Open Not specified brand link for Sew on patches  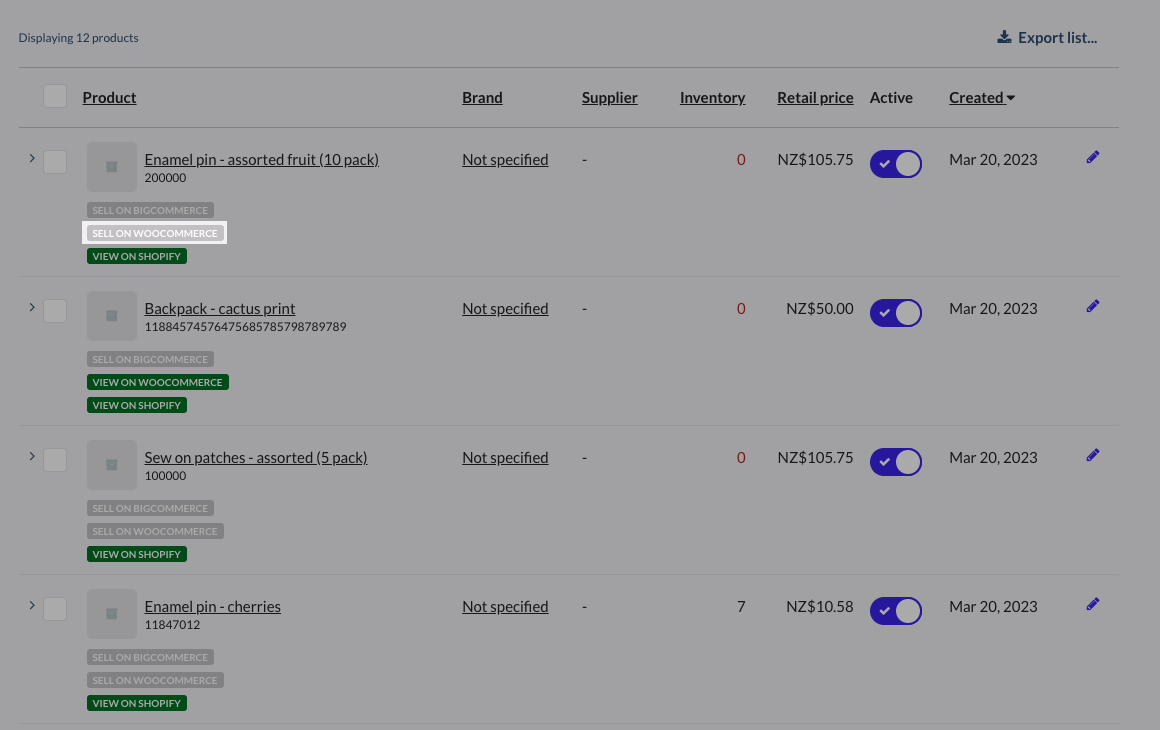(x=505, y=456)
